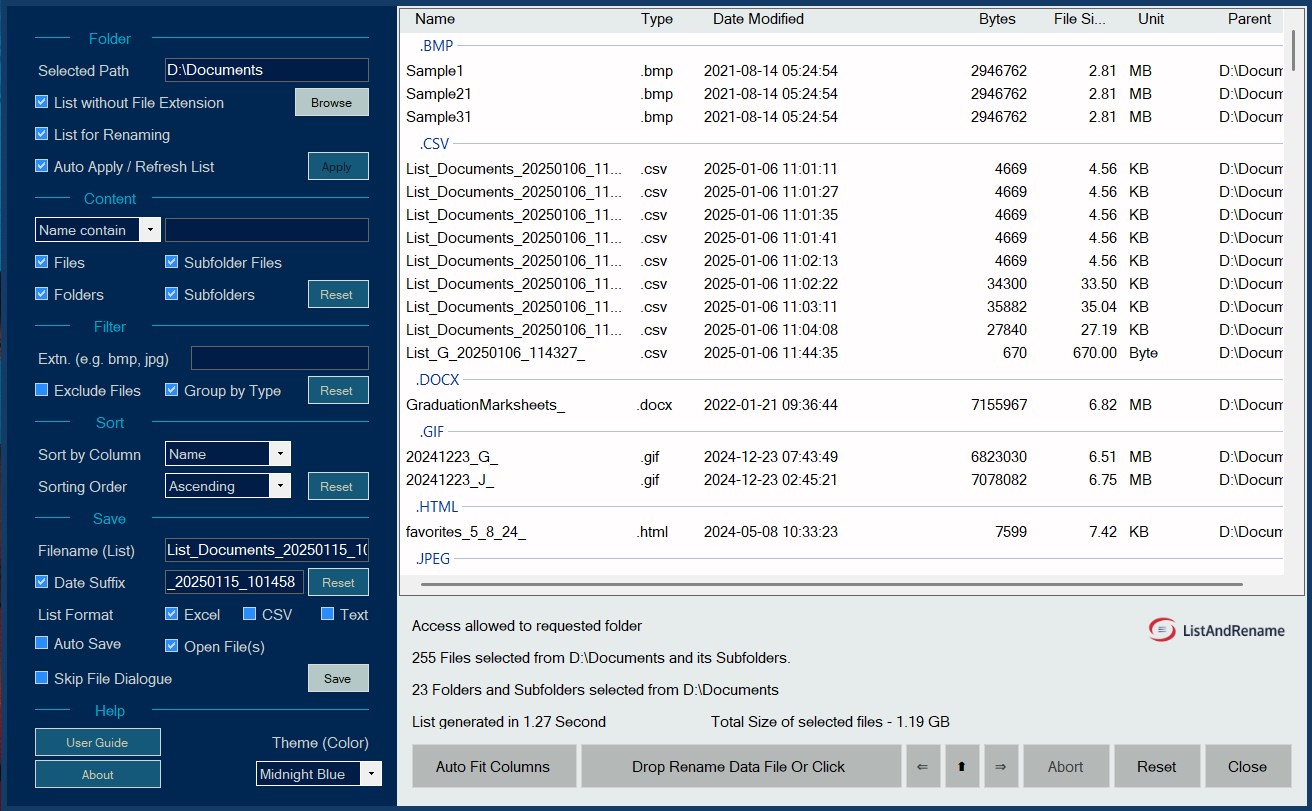1312x811 pixels.
Task: Open the Name contain dropdown
Action: 98,230
